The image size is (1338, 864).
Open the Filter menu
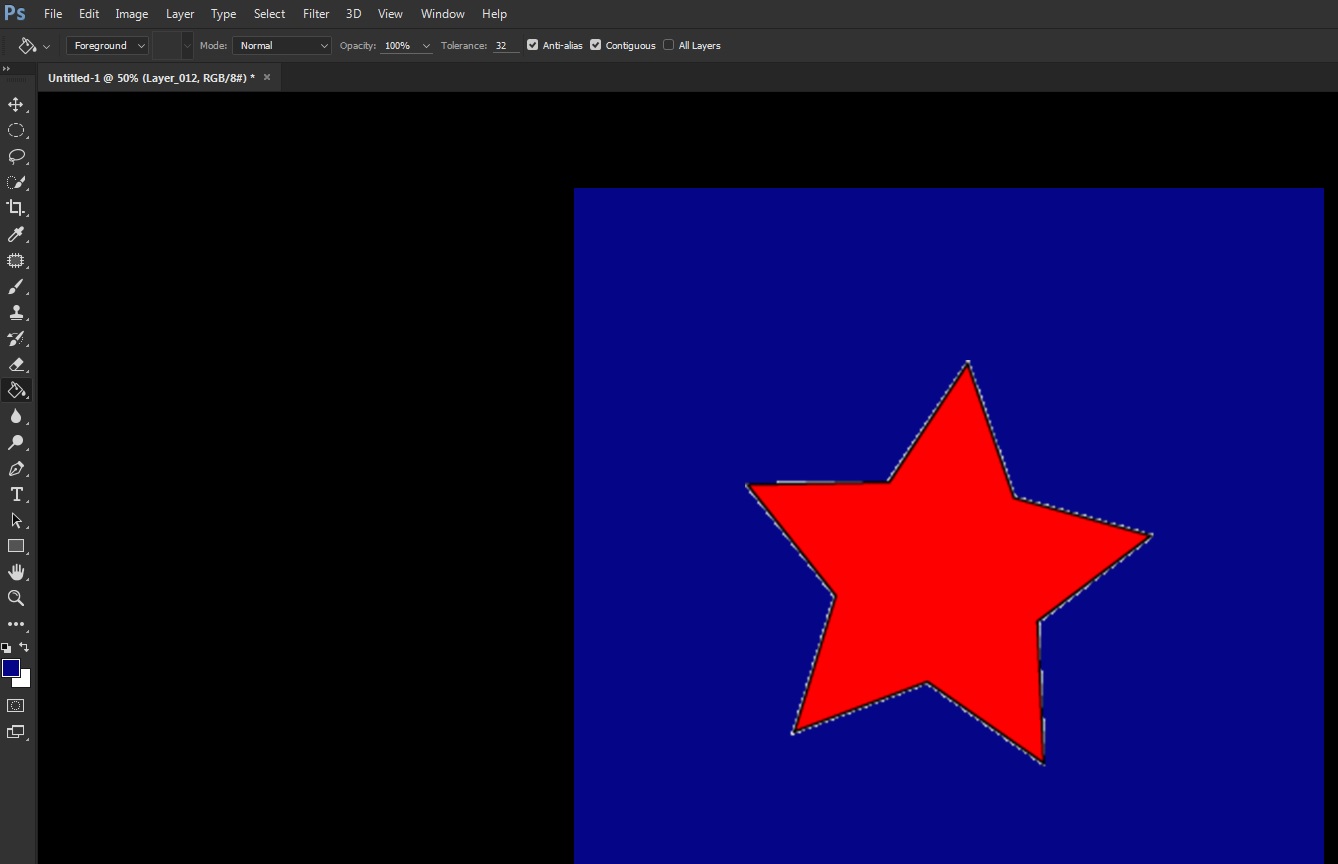pos(316,14)
